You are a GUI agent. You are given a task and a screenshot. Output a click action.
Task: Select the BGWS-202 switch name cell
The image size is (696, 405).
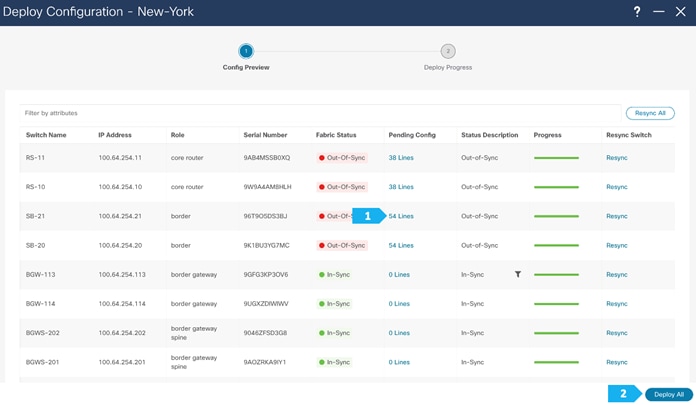point(42,333)
